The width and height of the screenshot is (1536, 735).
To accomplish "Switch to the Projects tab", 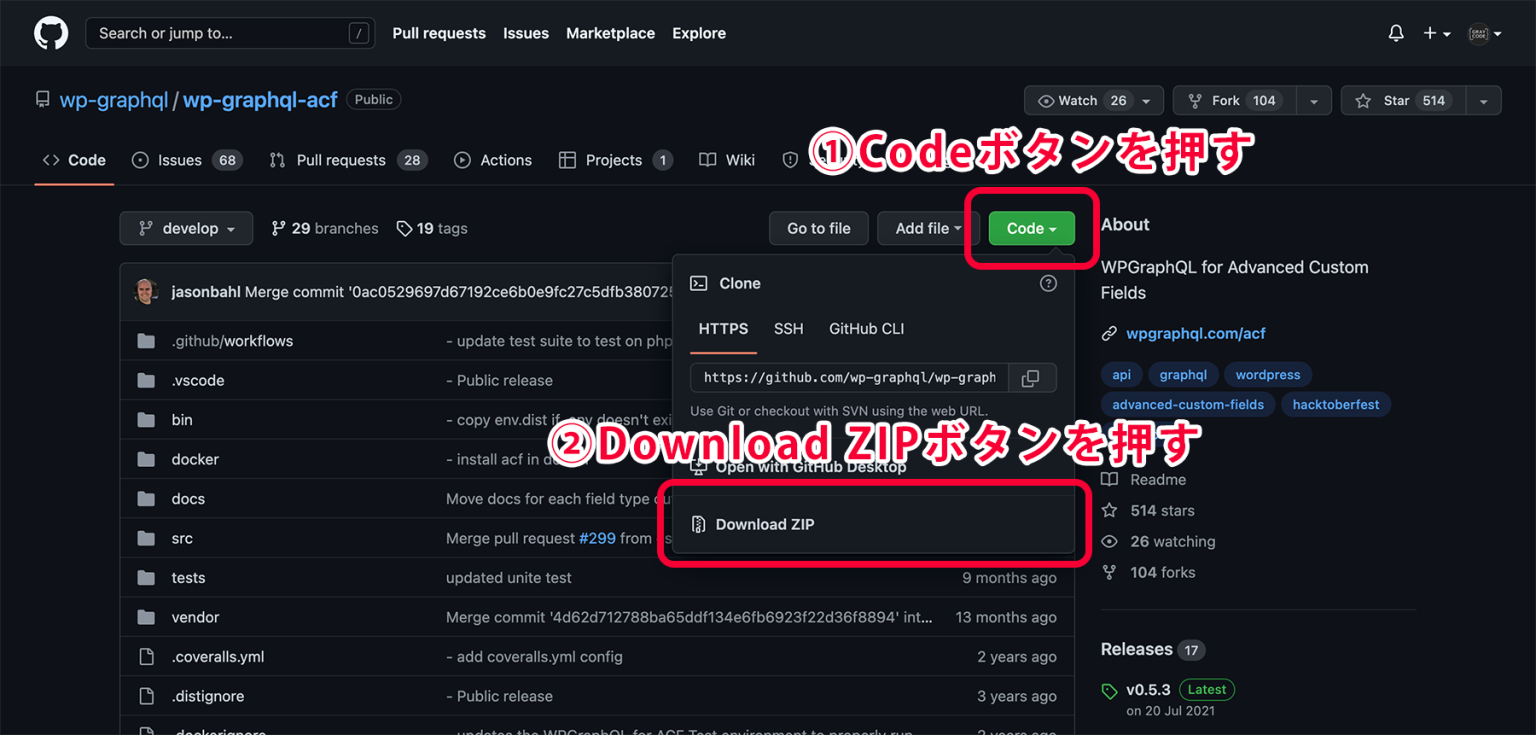I will (615, 160).
